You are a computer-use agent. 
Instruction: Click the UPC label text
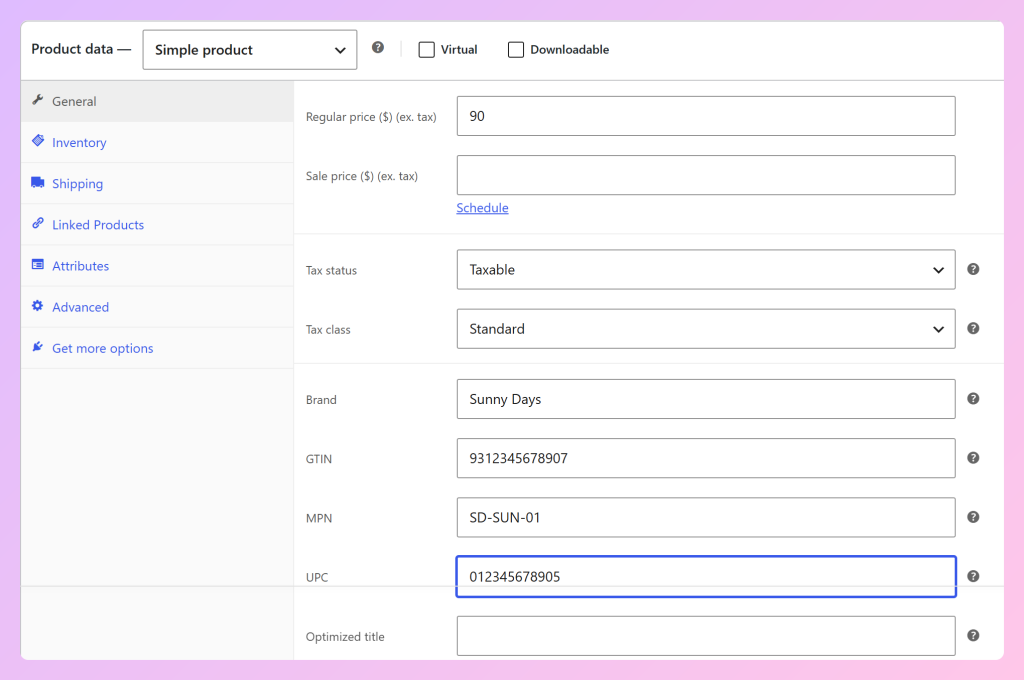click(317, 577)
